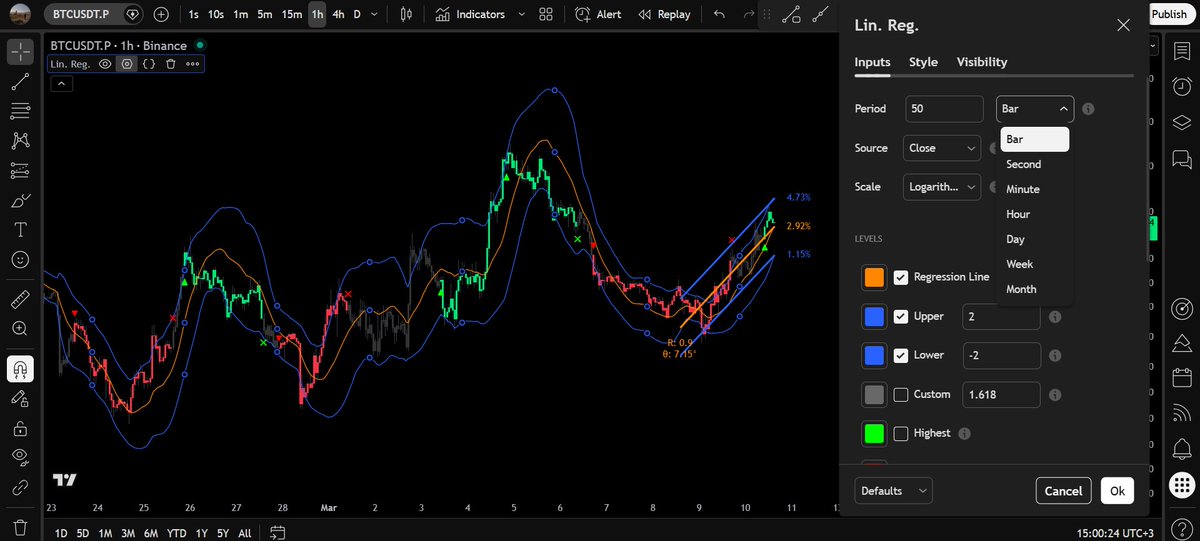Choose Hour from the period unit list
The height and width of the screenshot is (541, 1200).
pyautogui.click(x=1035, y=214)
